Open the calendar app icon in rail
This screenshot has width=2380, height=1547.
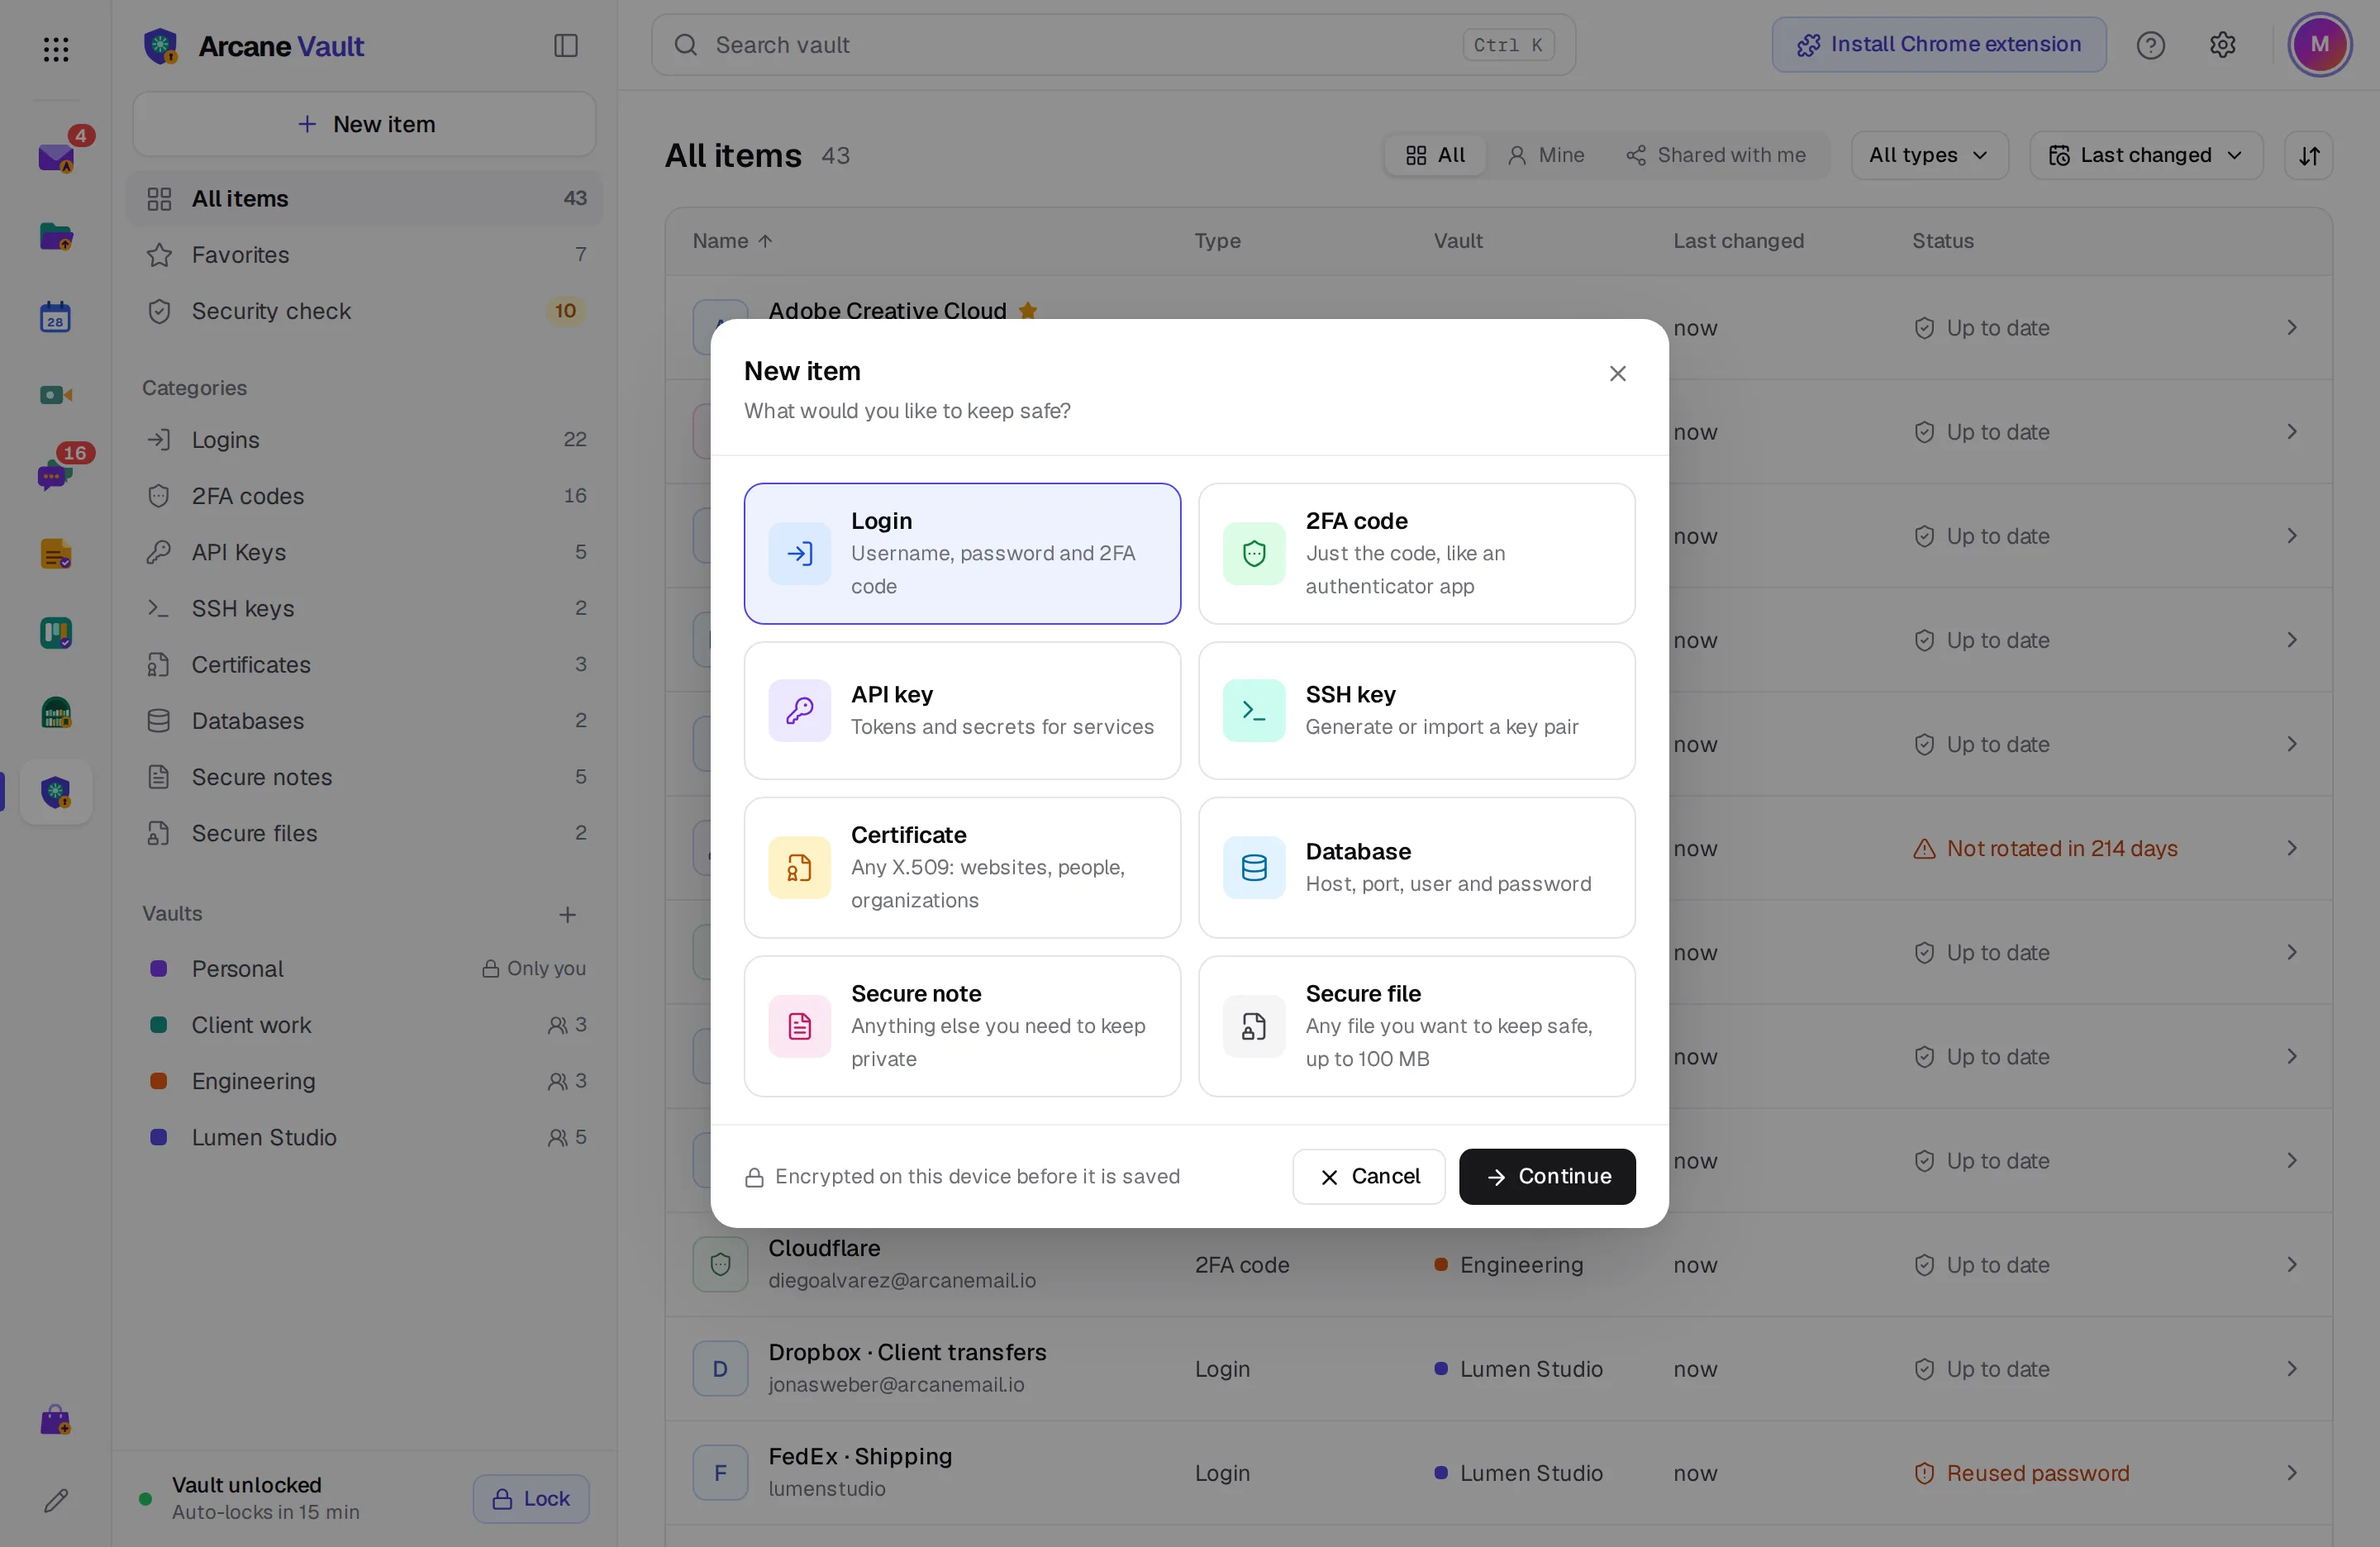click(x=56, y=316)
